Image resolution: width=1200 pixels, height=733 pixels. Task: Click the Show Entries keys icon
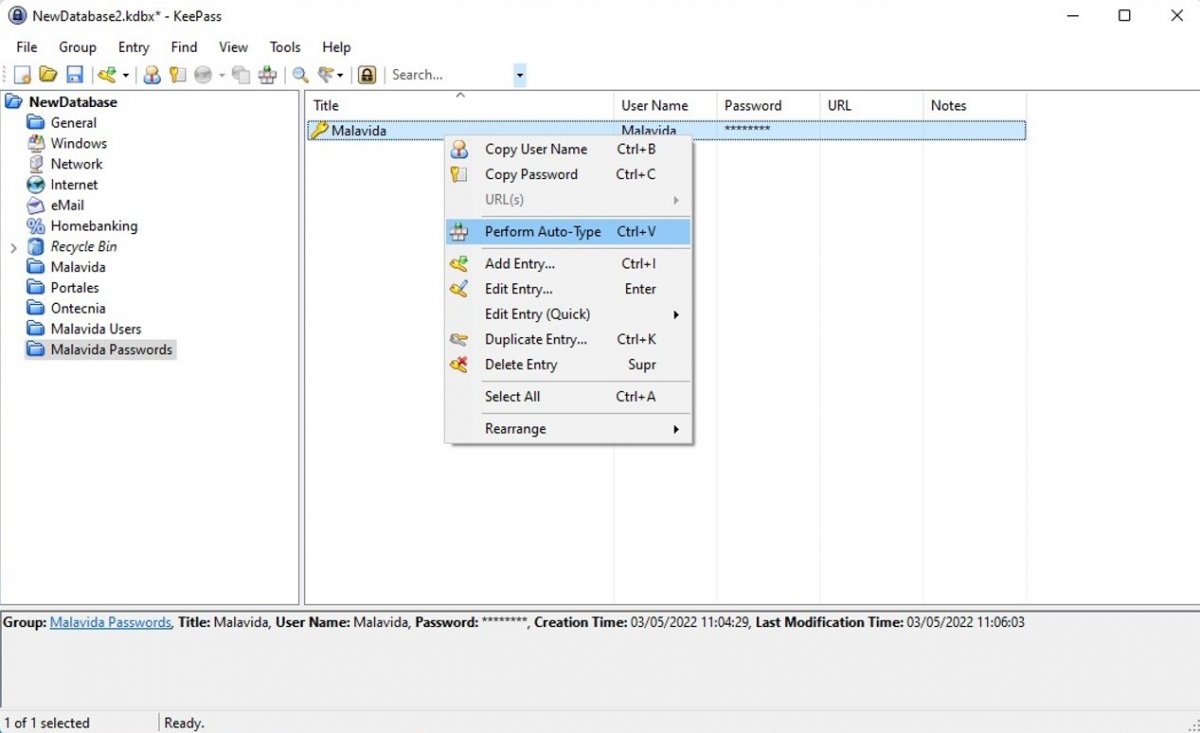click(x=325, y=75)
